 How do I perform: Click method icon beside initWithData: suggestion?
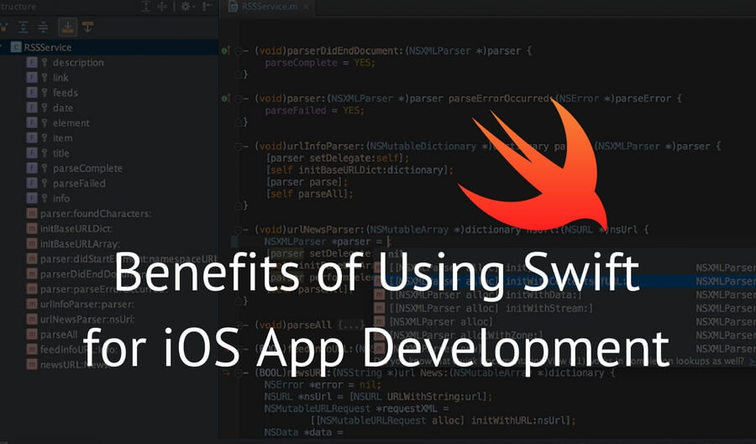pyautogui.click(x=380, y=295)
